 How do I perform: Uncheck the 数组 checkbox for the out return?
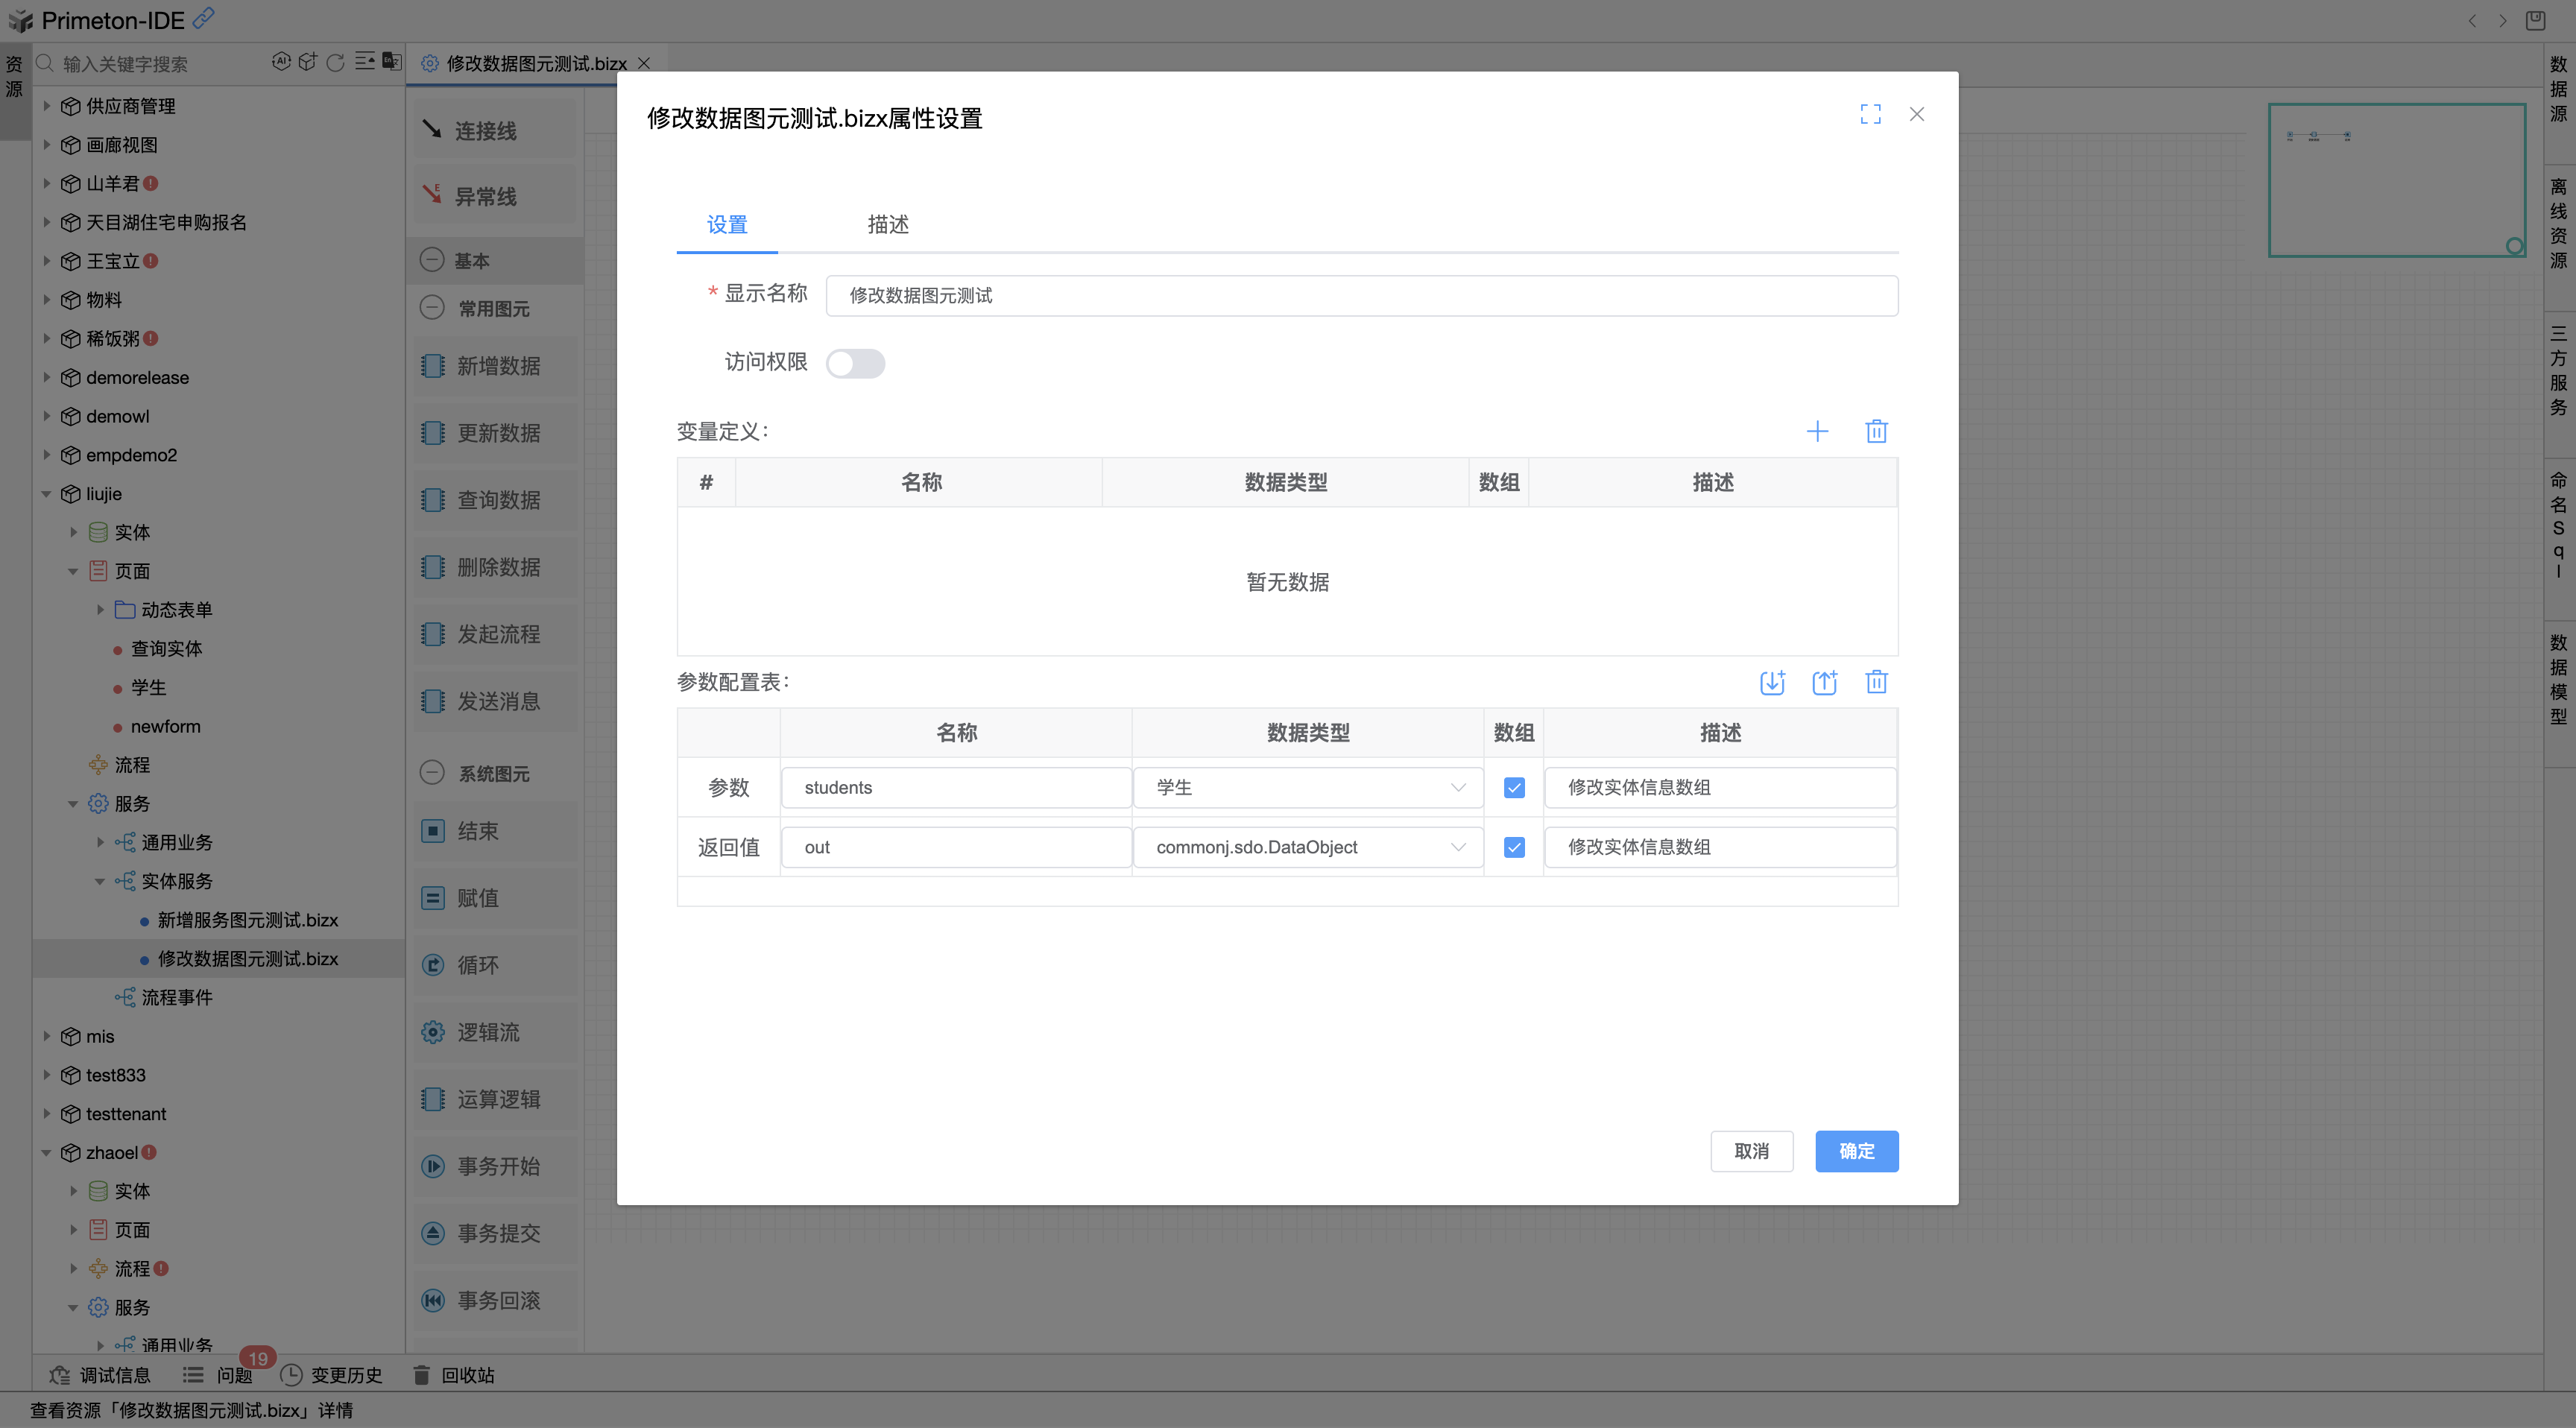(1514, 847)
